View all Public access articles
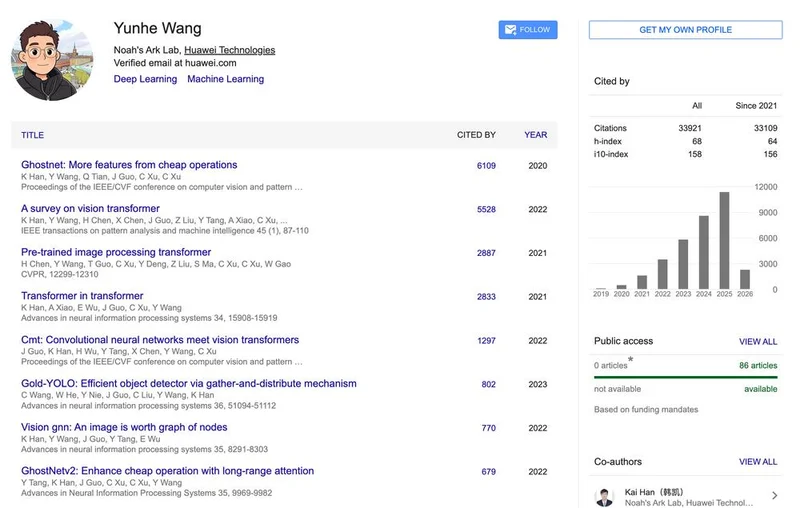Screen dimensions: 800x508 point(757,342)
